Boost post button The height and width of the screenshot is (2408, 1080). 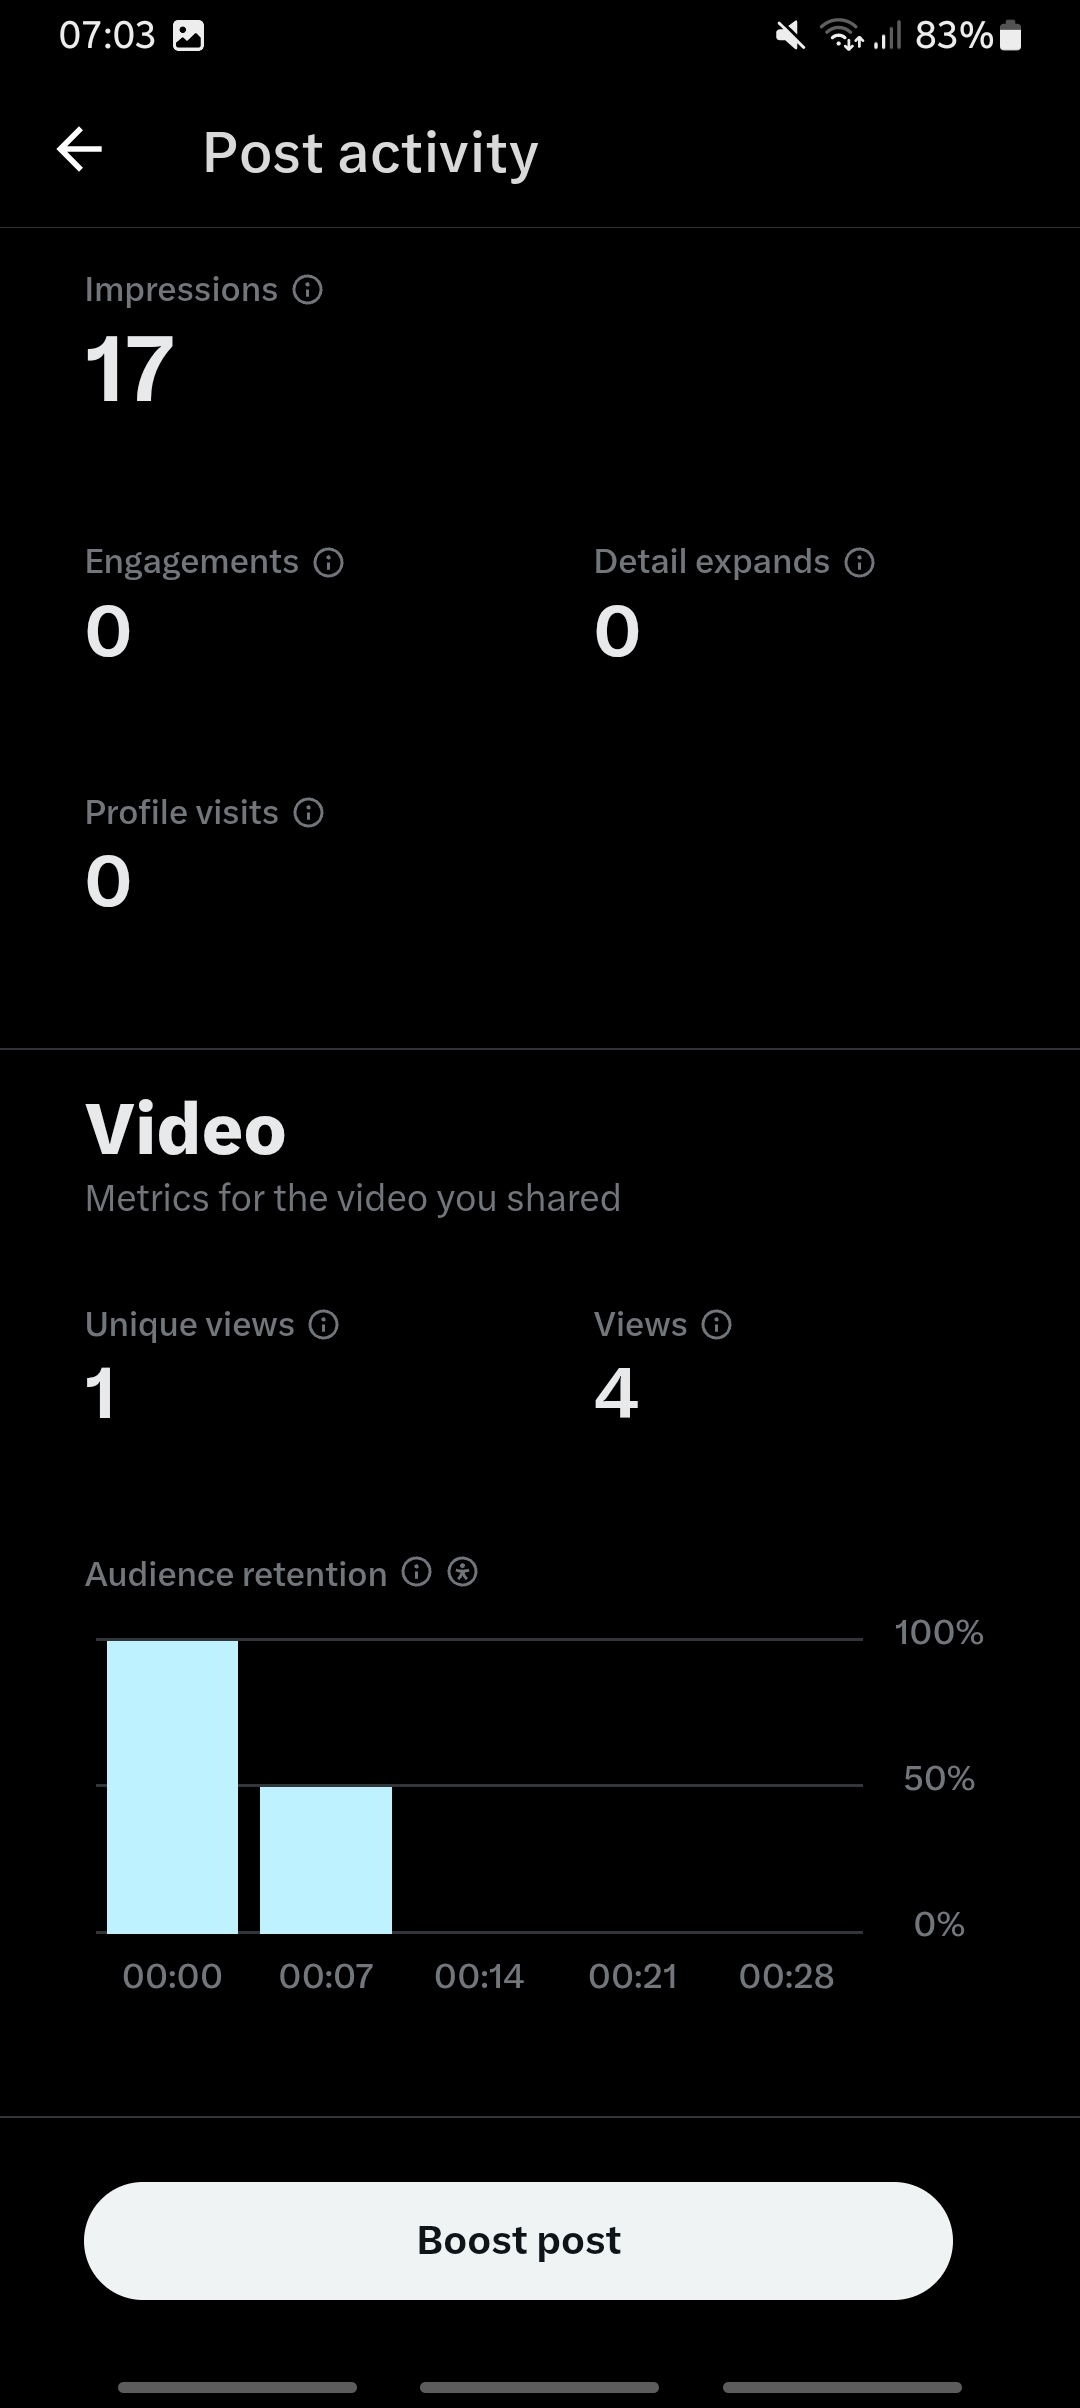518,2241
